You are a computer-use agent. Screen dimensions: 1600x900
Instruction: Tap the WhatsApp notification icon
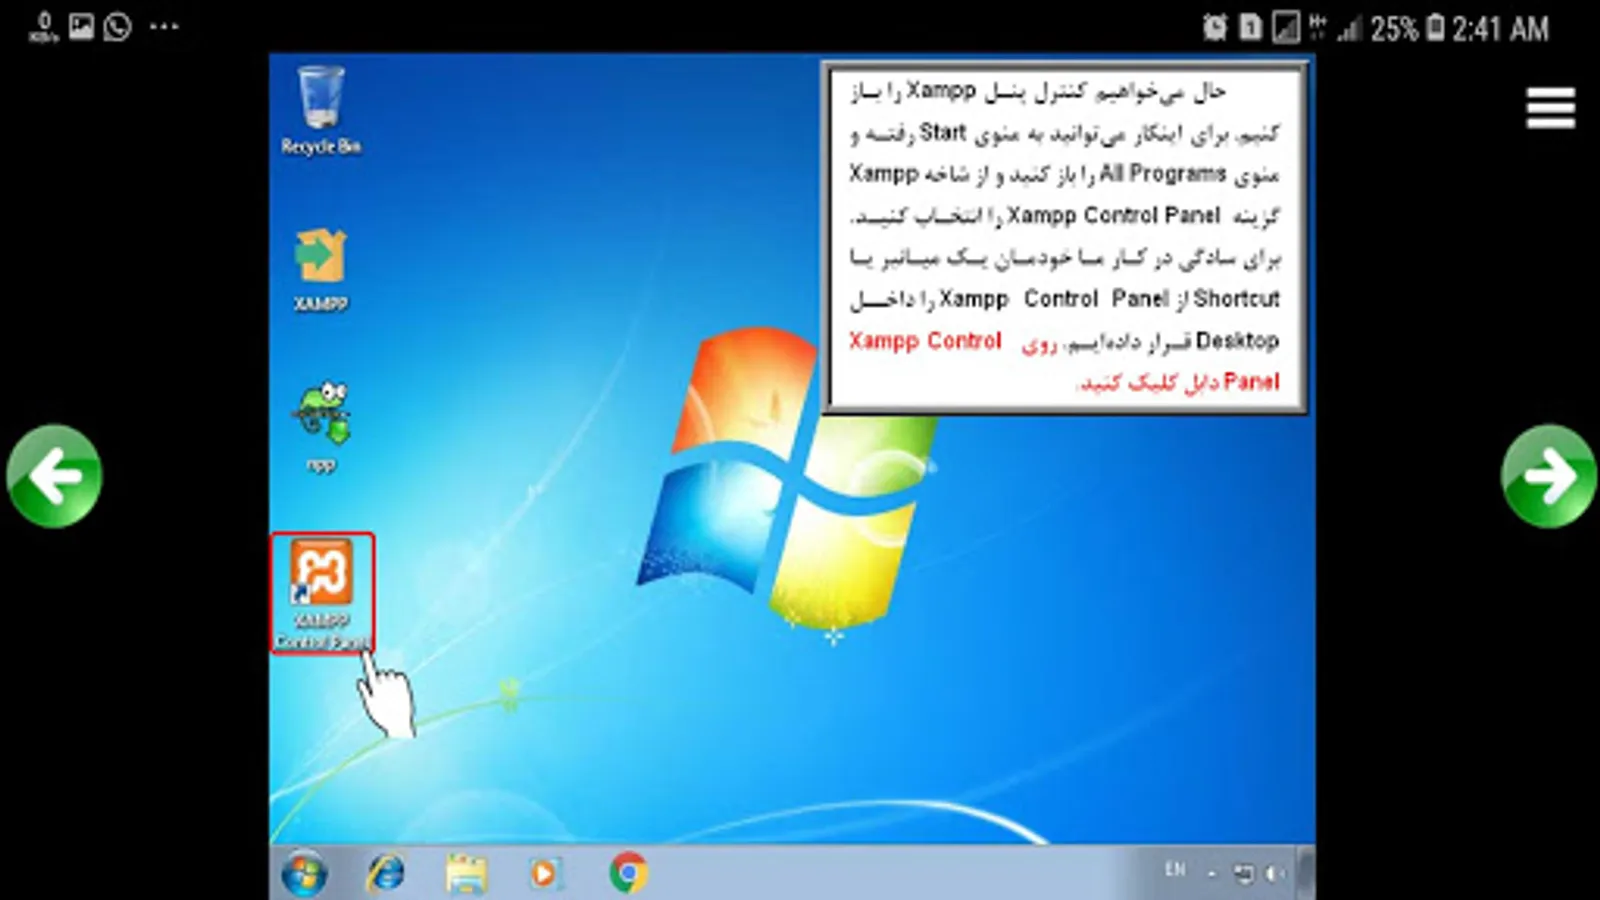118,26
